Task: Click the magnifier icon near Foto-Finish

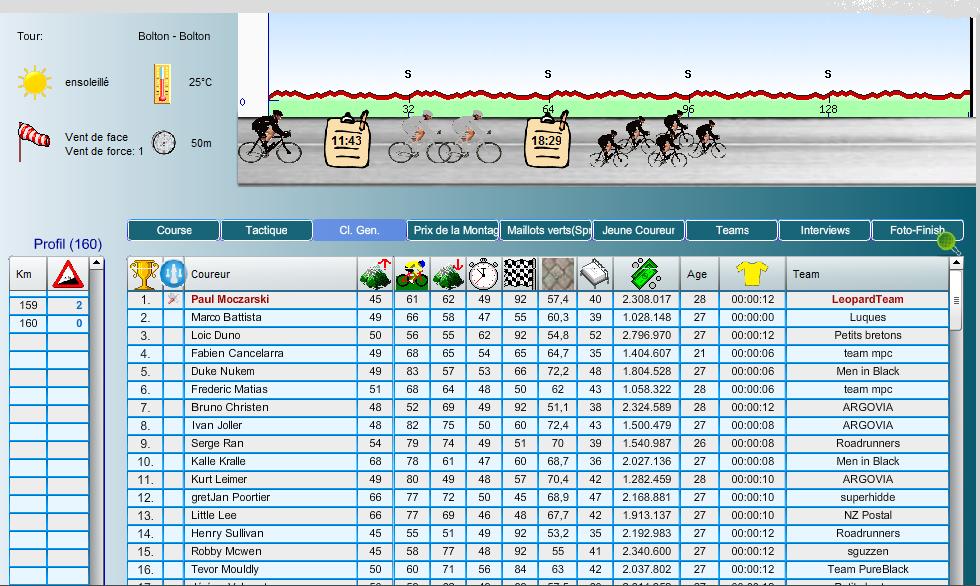Action: 947,242
